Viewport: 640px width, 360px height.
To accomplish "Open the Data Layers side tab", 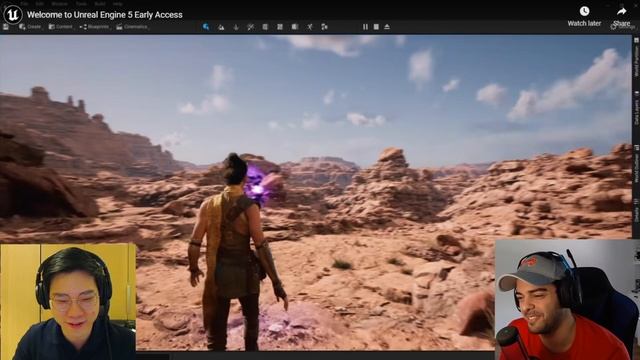I will [636, 108].
